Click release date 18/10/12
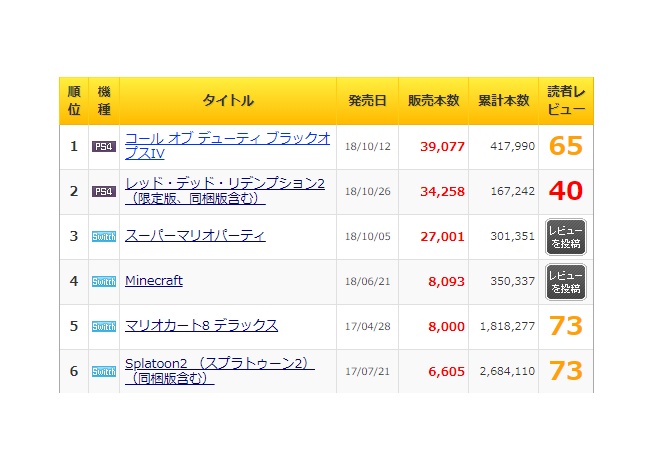The image size is (650, 450). 368,146
